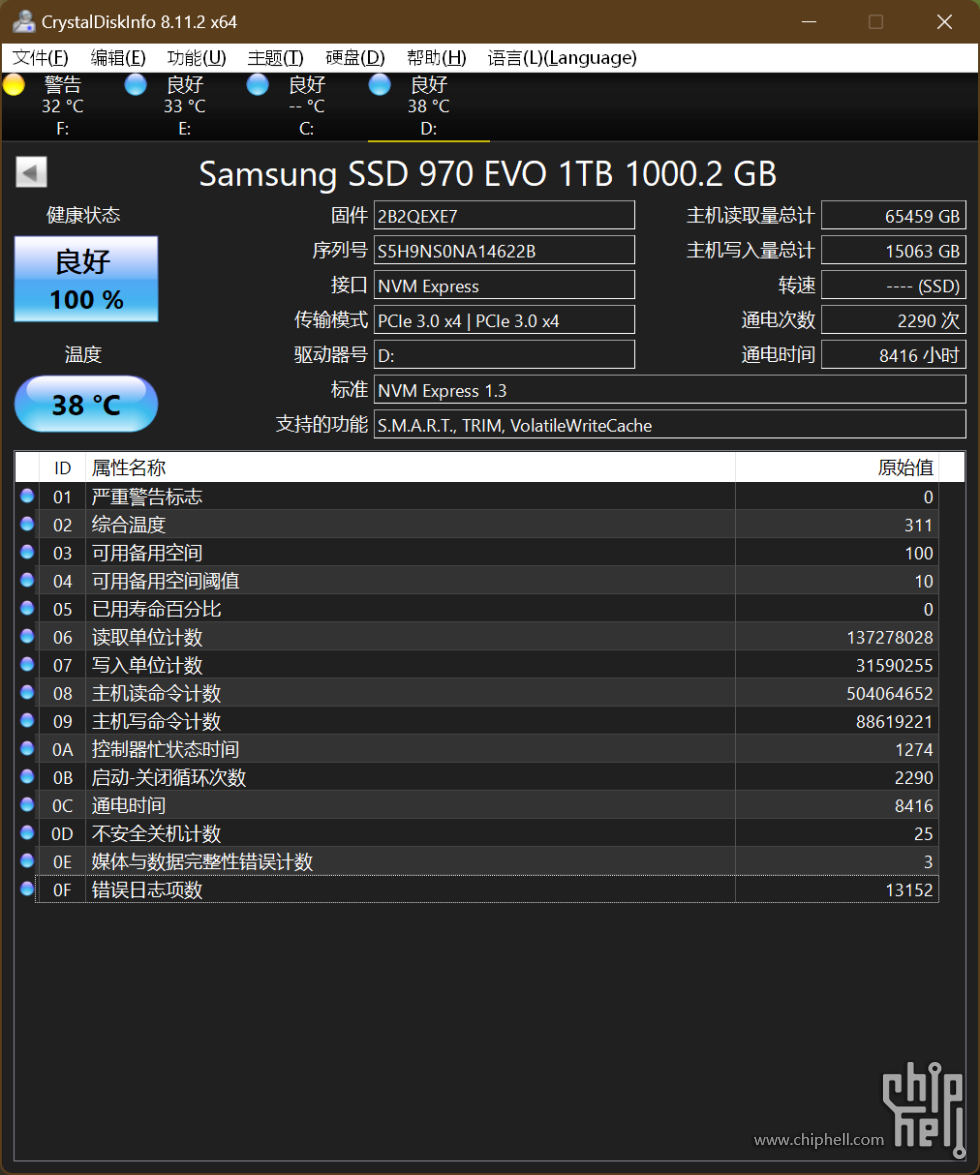Click the ID column header
Image resolution: width=980 pixels, height=1175 pixels.
tap(62, 468)
